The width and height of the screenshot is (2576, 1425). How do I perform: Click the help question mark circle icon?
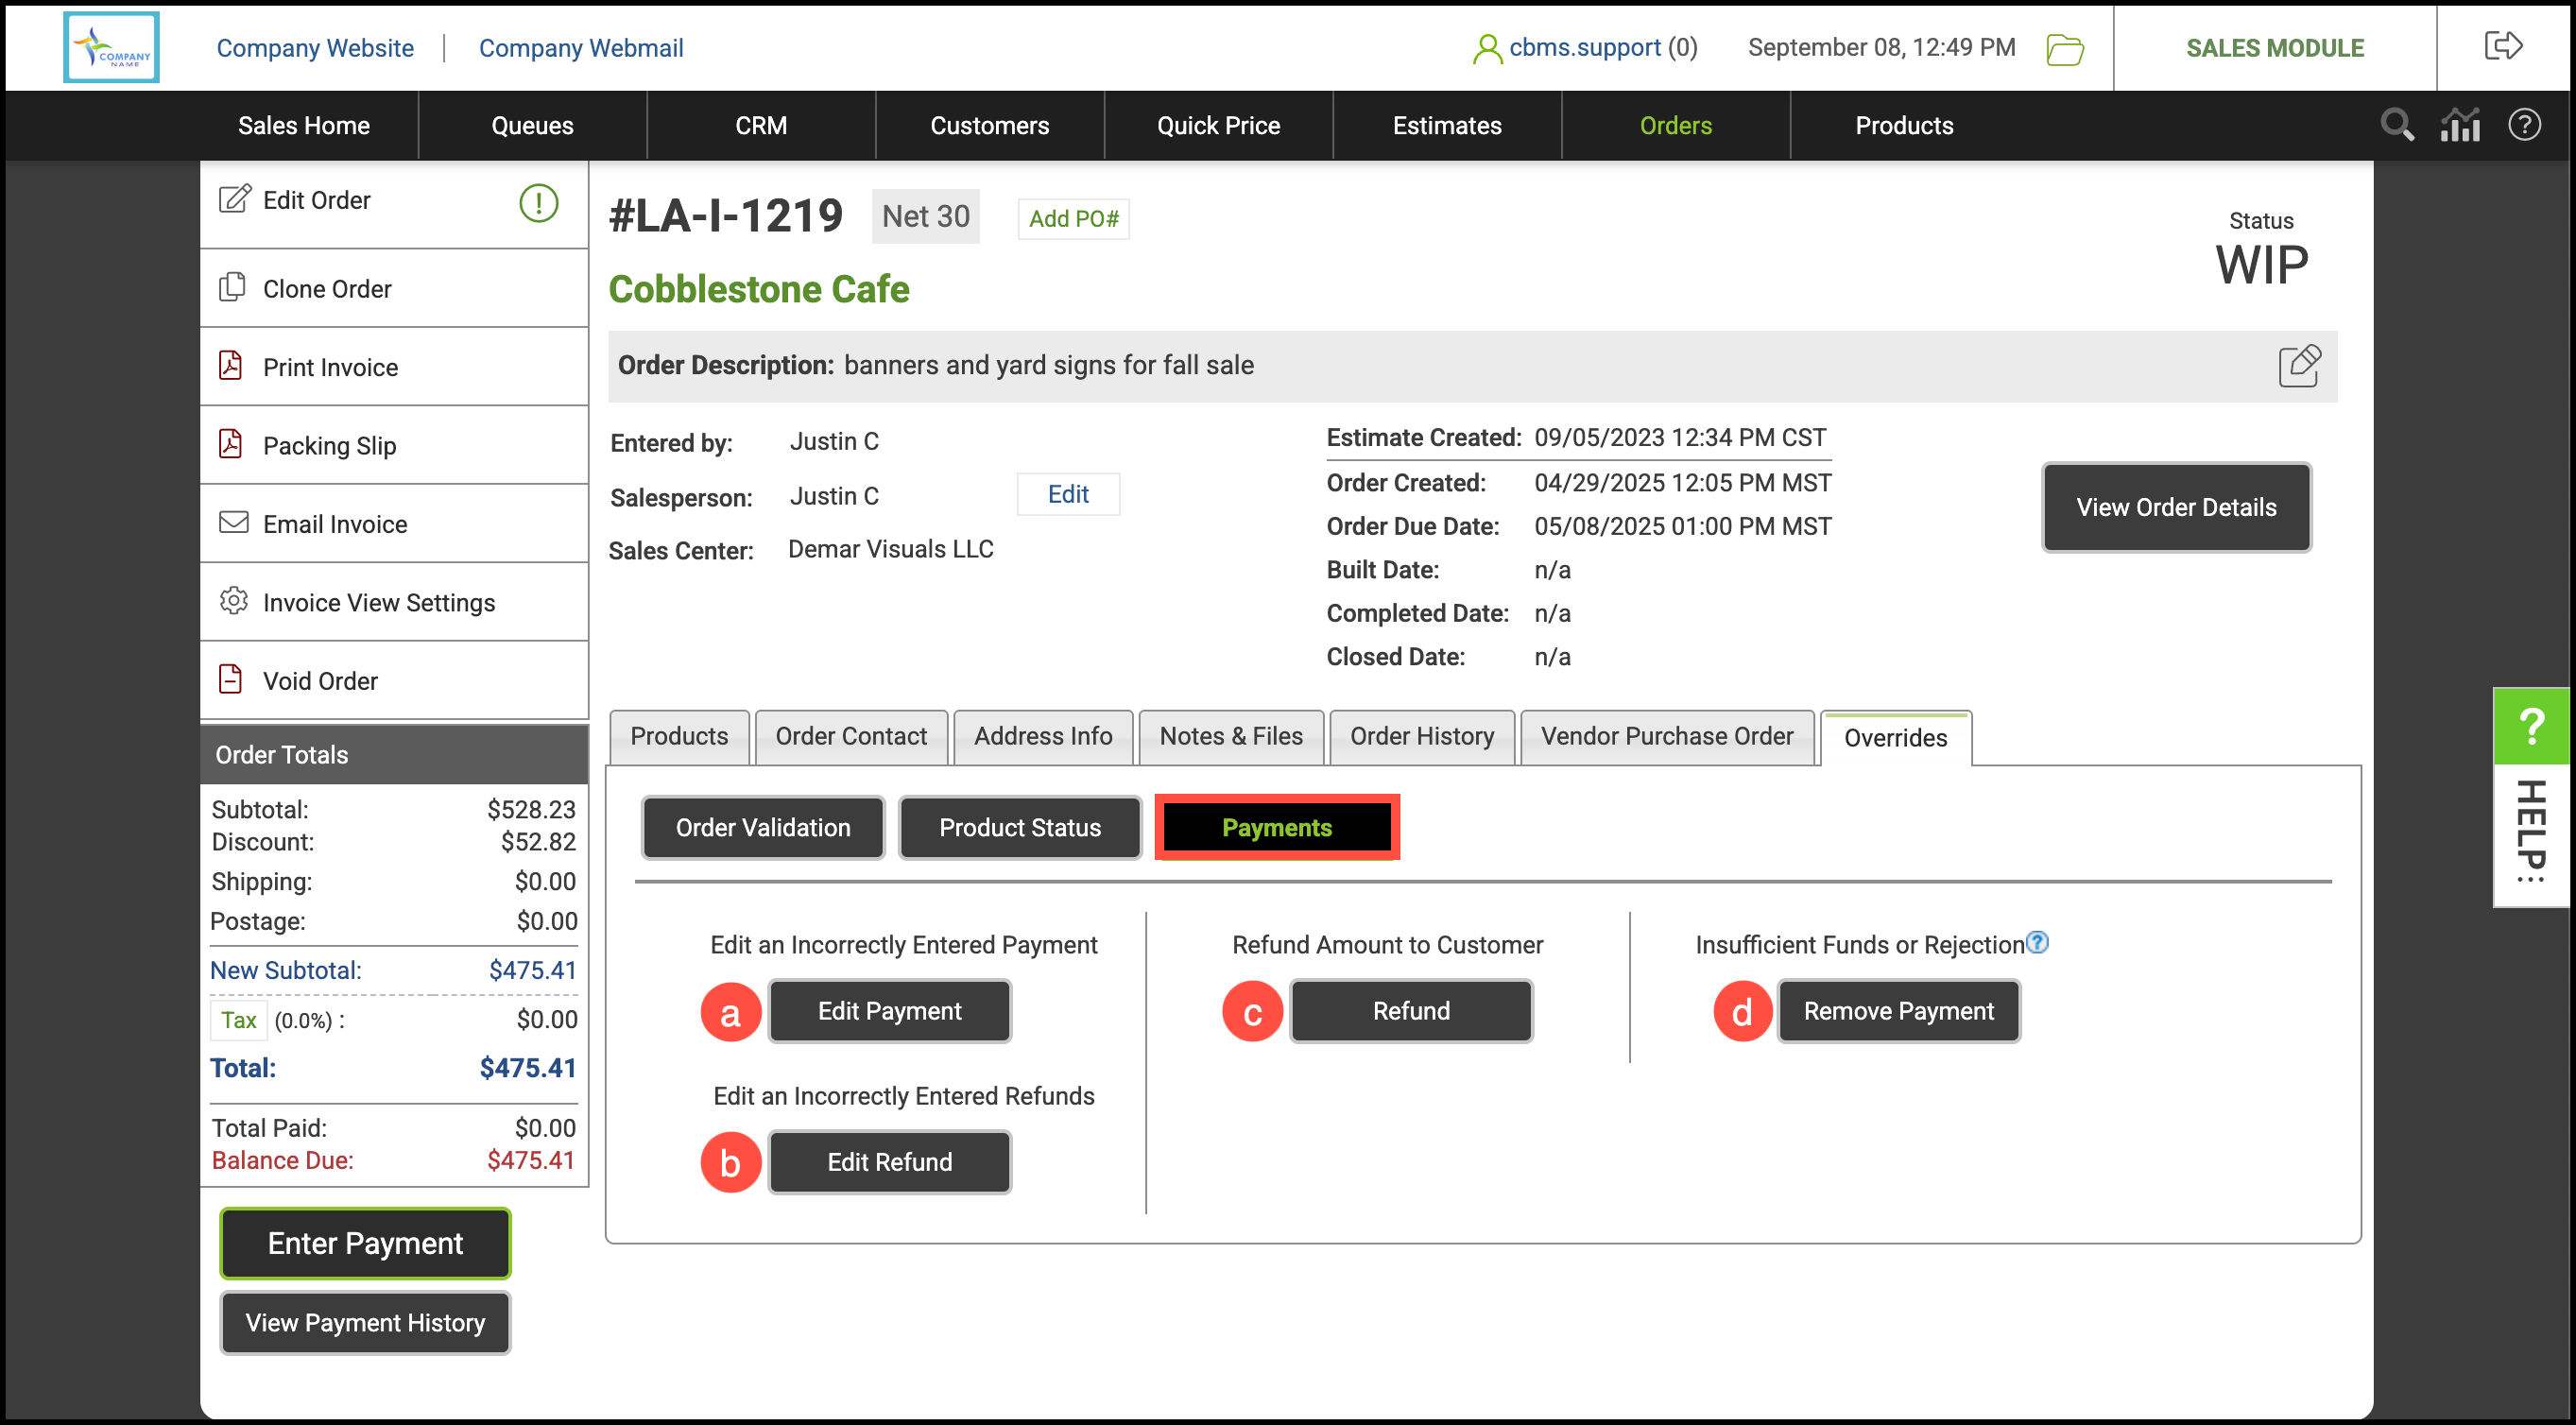click(x=2524, y=125)
